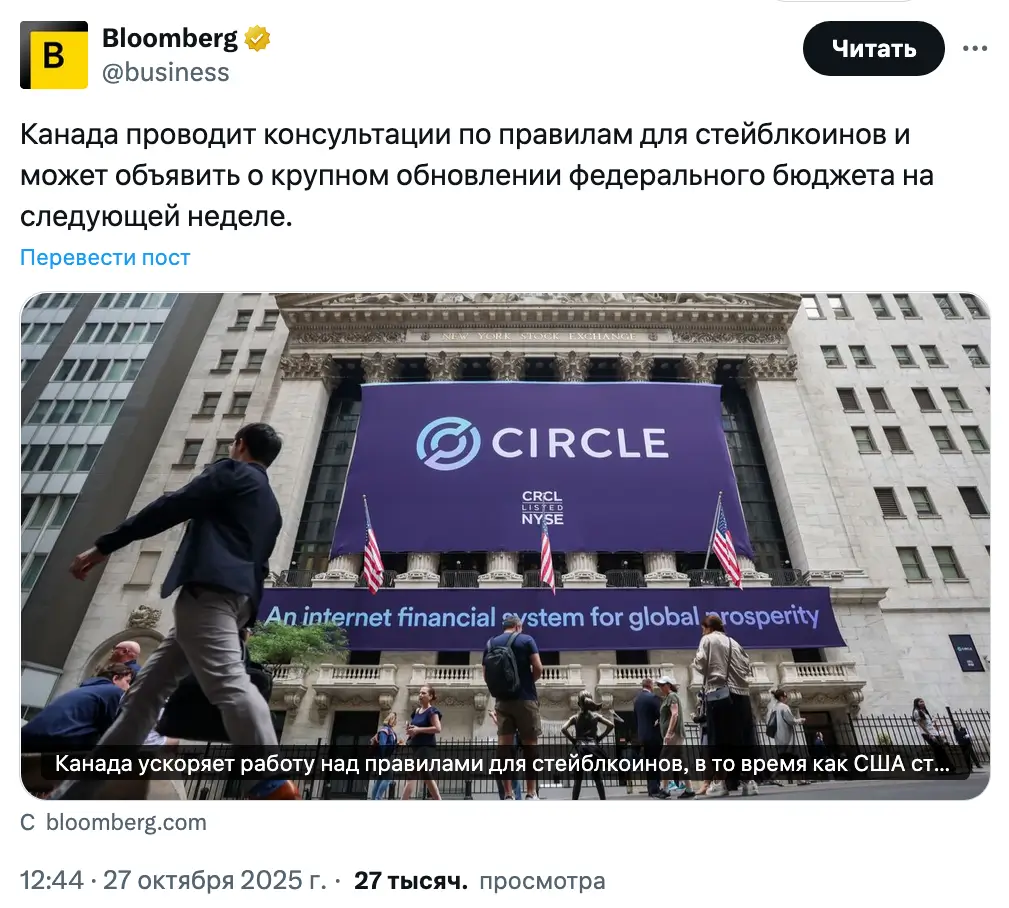Open the bloomberg.com source link
This screenshot has width=1009, height=908.
coord(126,823)
